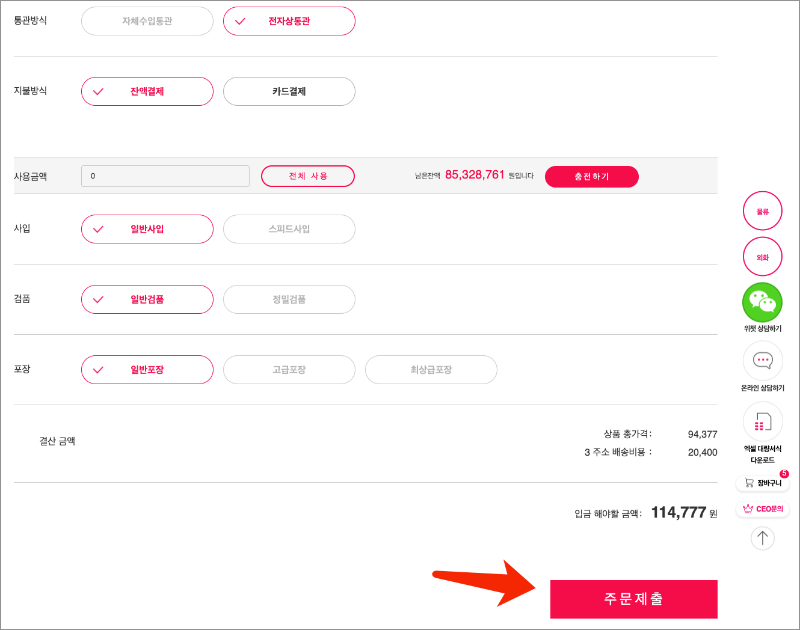
Task: Choose 전자상통관 customs option
Action: click(x=289, y=21)
